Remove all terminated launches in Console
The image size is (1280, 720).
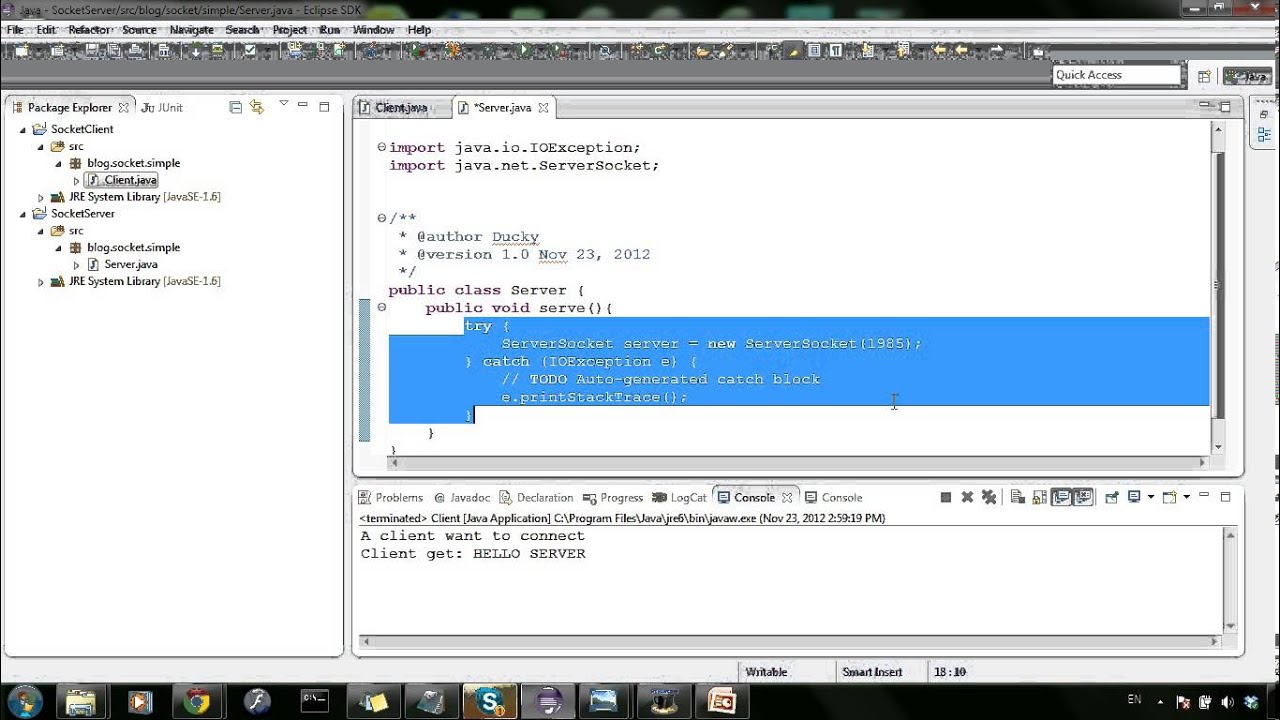tap(989, 497)
